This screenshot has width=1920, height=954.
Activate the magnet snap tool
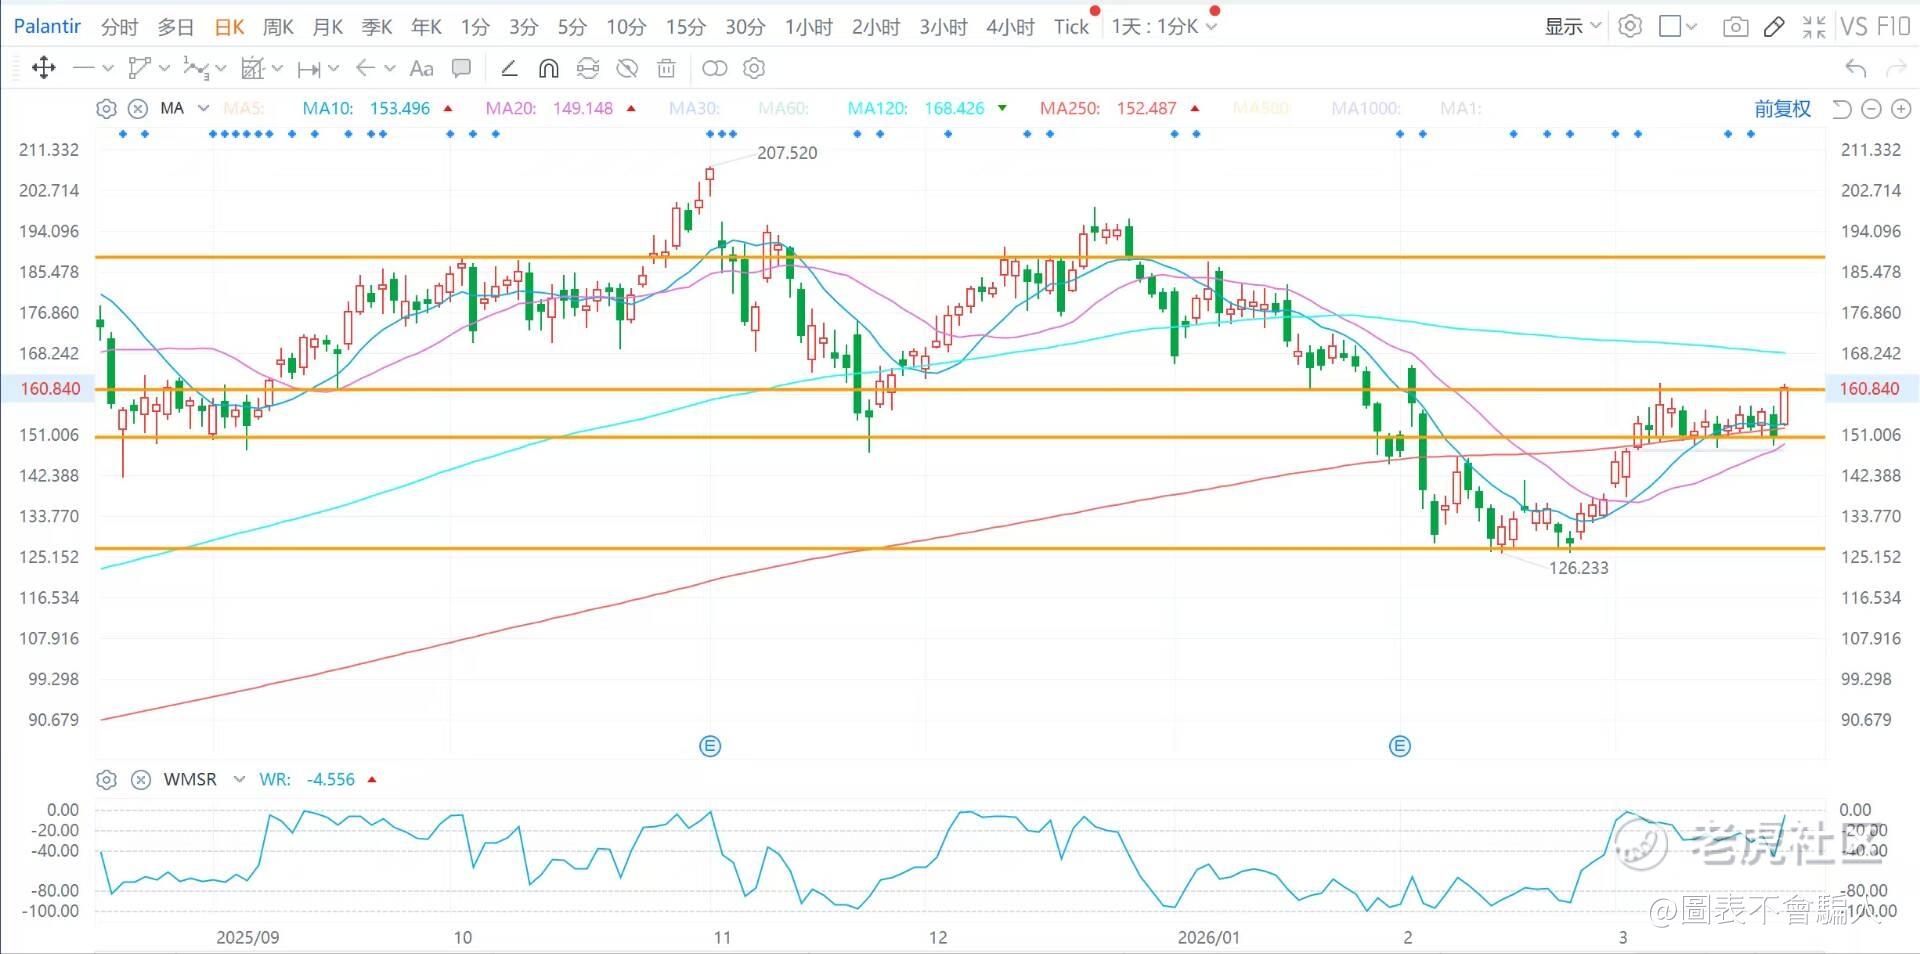coord(548,68)
